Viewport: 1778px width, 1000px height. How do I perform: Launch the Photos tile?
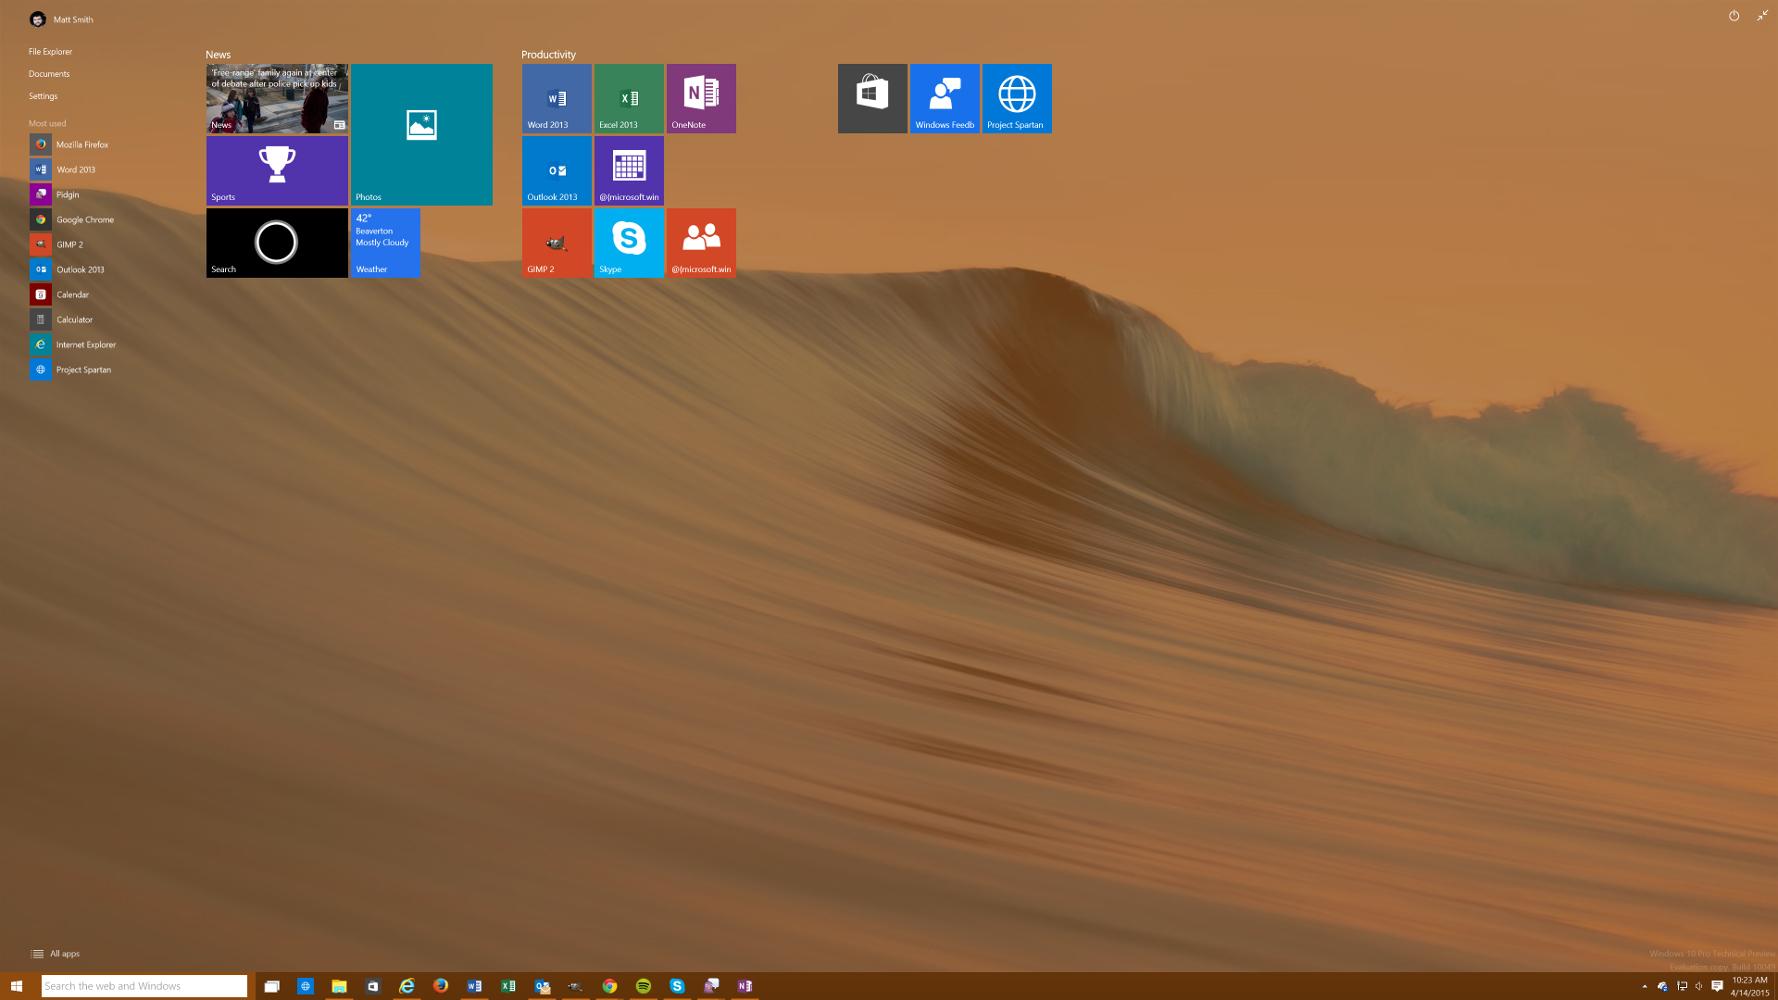click(x=421, y=134)
